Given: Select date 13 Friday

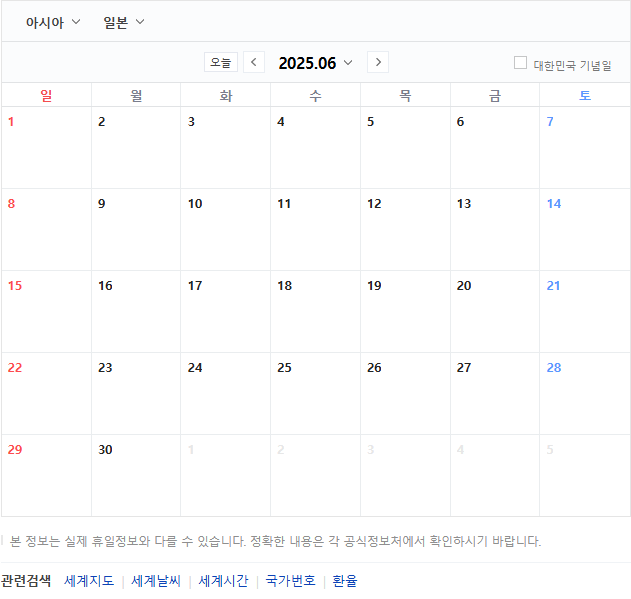Looking at the screenshot, I should pos(464,204).
